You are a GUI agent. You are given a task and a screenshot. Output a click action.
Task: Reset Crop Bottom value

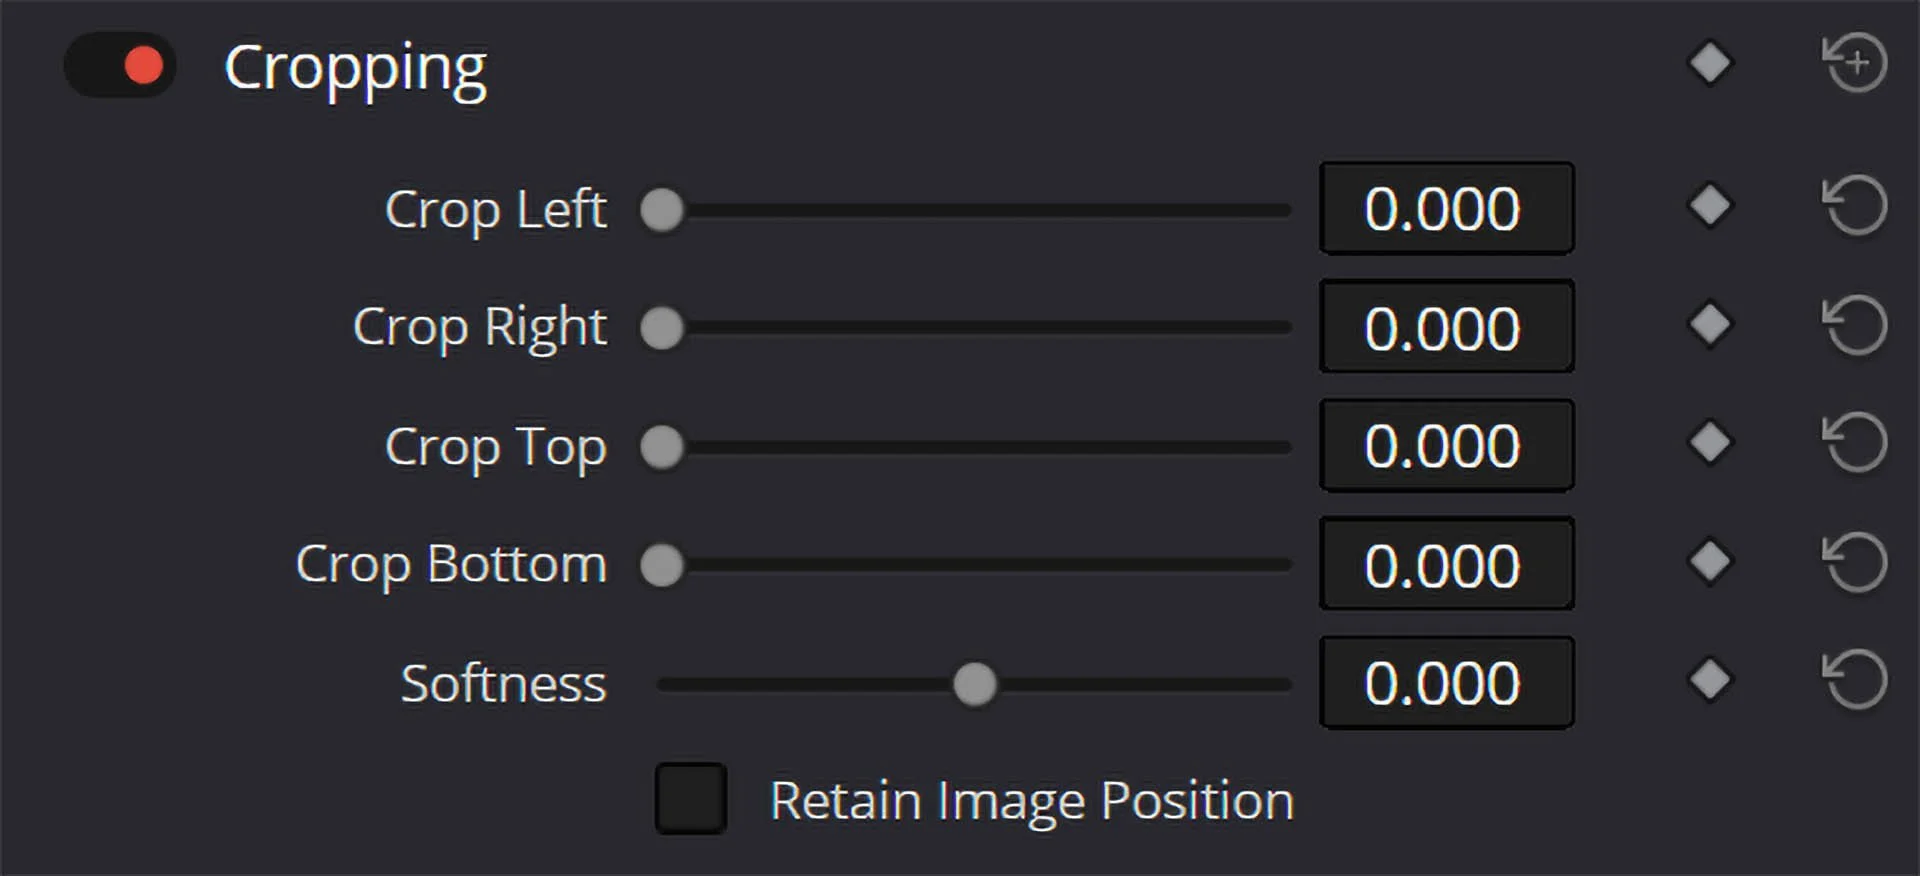coord(1855,561)
